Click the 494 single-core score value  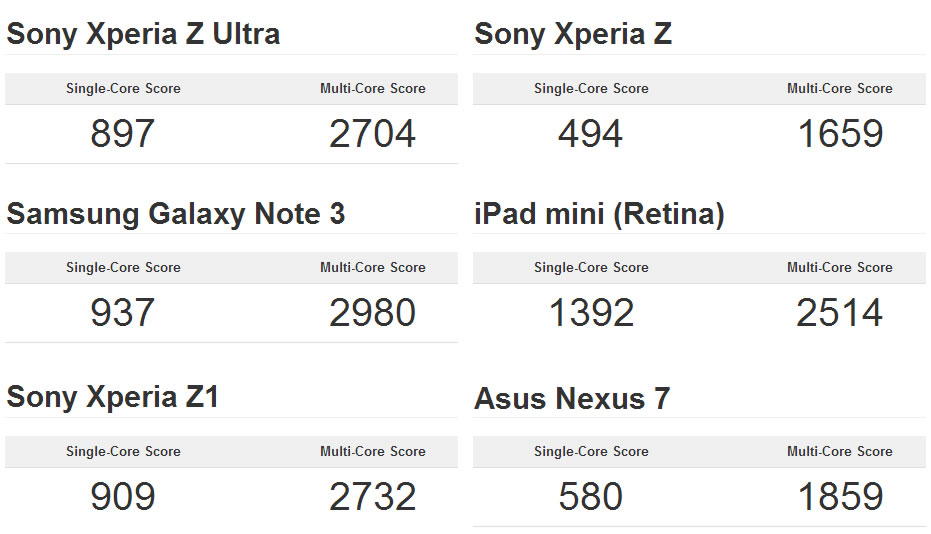(590, 134)
